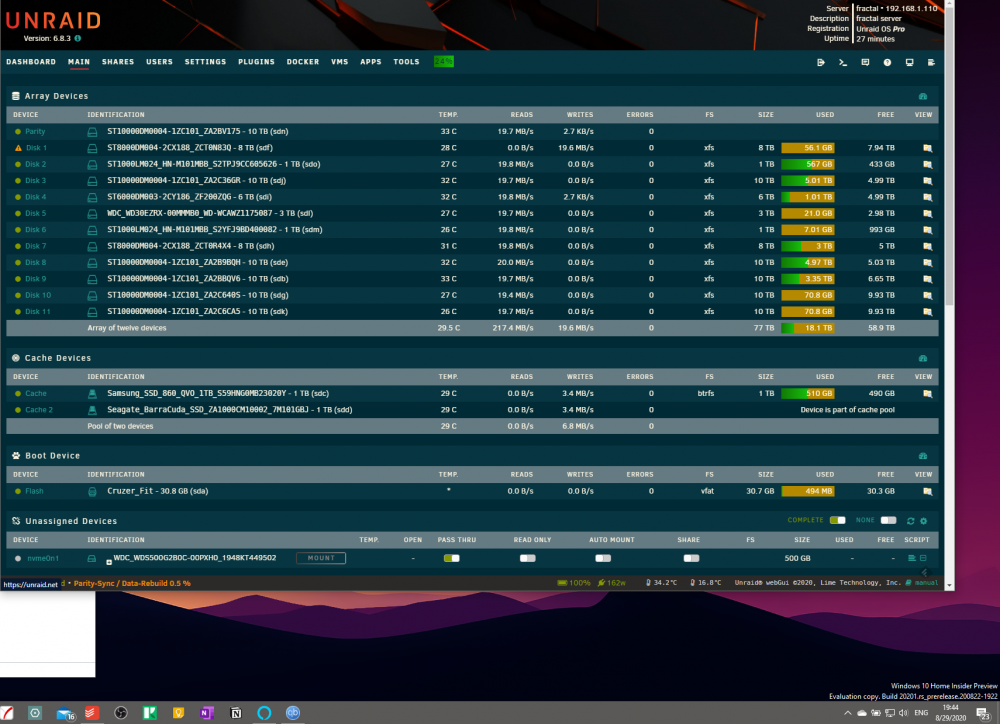The width and height of the screenshot is (1000, 724).
Task: Click the UNRAID logo in the header
Action: 53,20
